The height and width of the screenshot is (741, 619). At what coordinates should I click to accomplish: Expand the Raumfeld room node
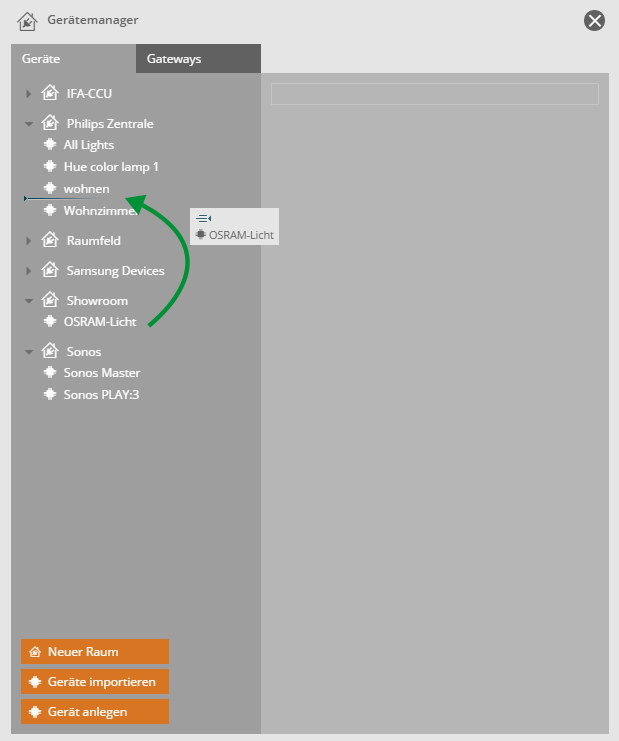pyautogui.click(x=29, y=241)
